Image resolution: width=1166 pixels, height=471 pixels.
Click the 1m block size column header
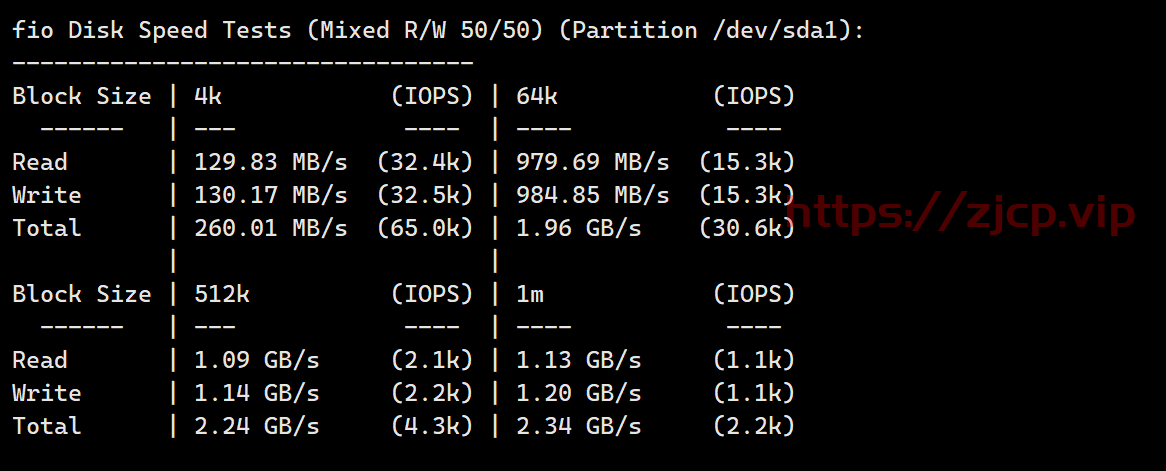pos(530,294)
